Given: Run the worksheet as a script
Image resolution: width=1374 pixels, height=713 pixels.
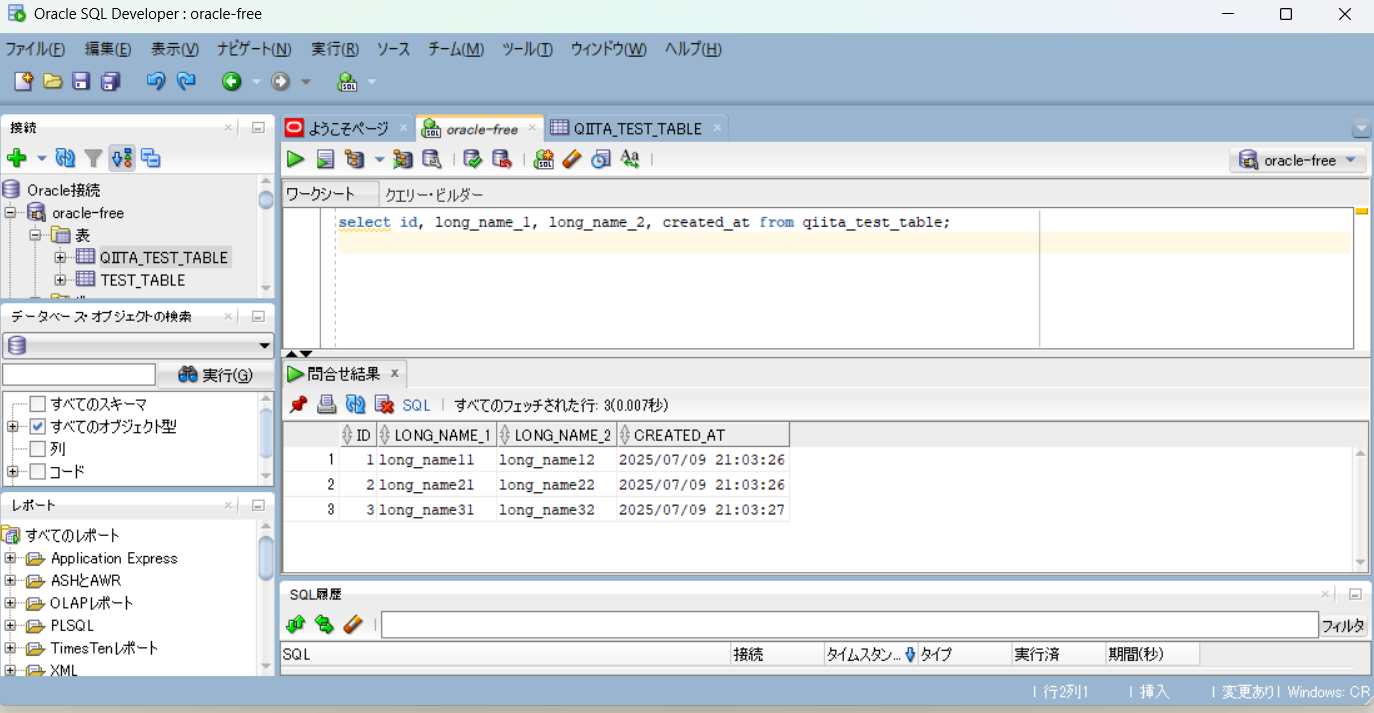Looking at the screenshot, I should coord(325,158).
